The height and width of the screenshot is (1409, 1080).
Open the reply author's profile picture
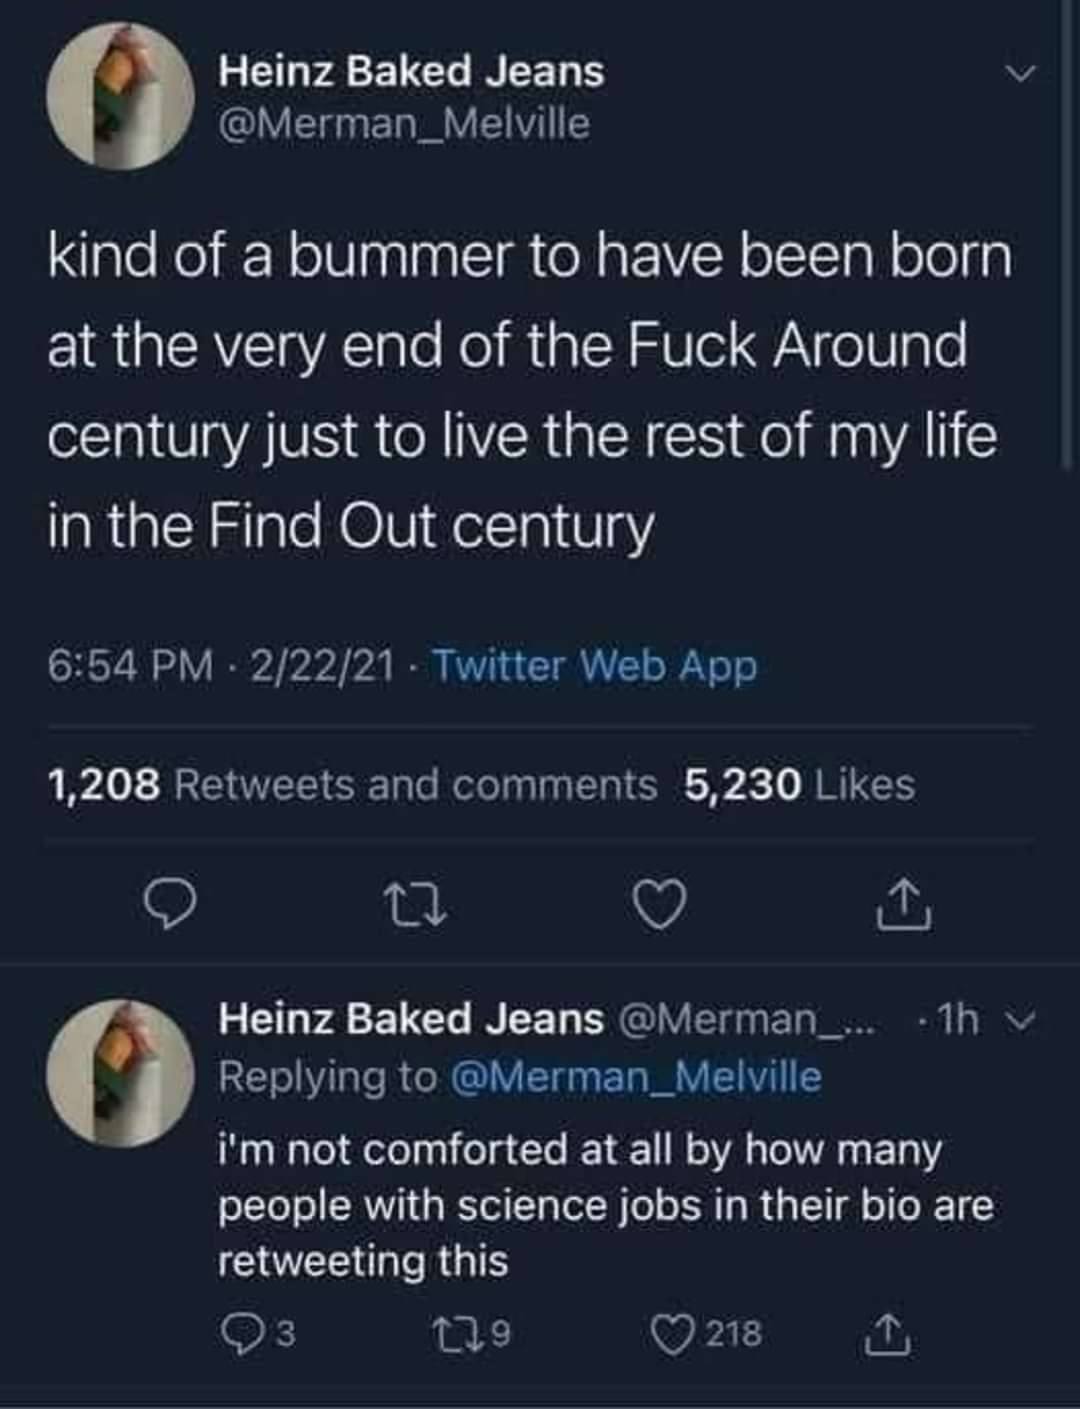tap(121, 1072)
